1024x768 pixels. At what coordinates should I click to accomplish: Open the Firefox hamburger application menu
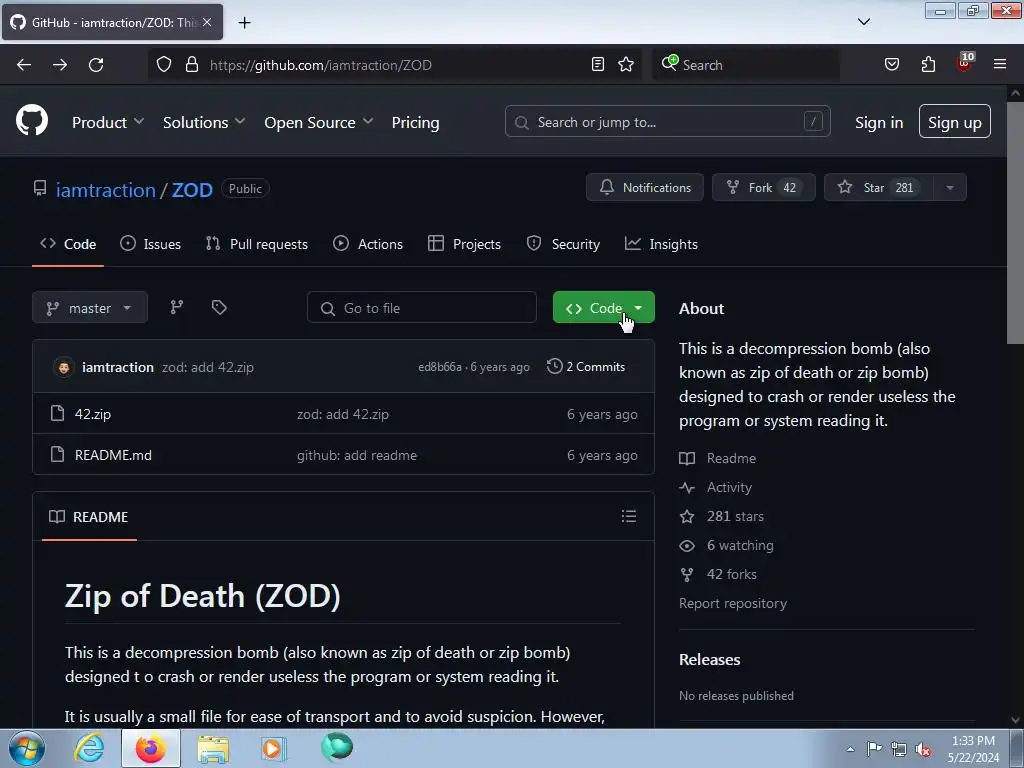tap(1000, 64)
